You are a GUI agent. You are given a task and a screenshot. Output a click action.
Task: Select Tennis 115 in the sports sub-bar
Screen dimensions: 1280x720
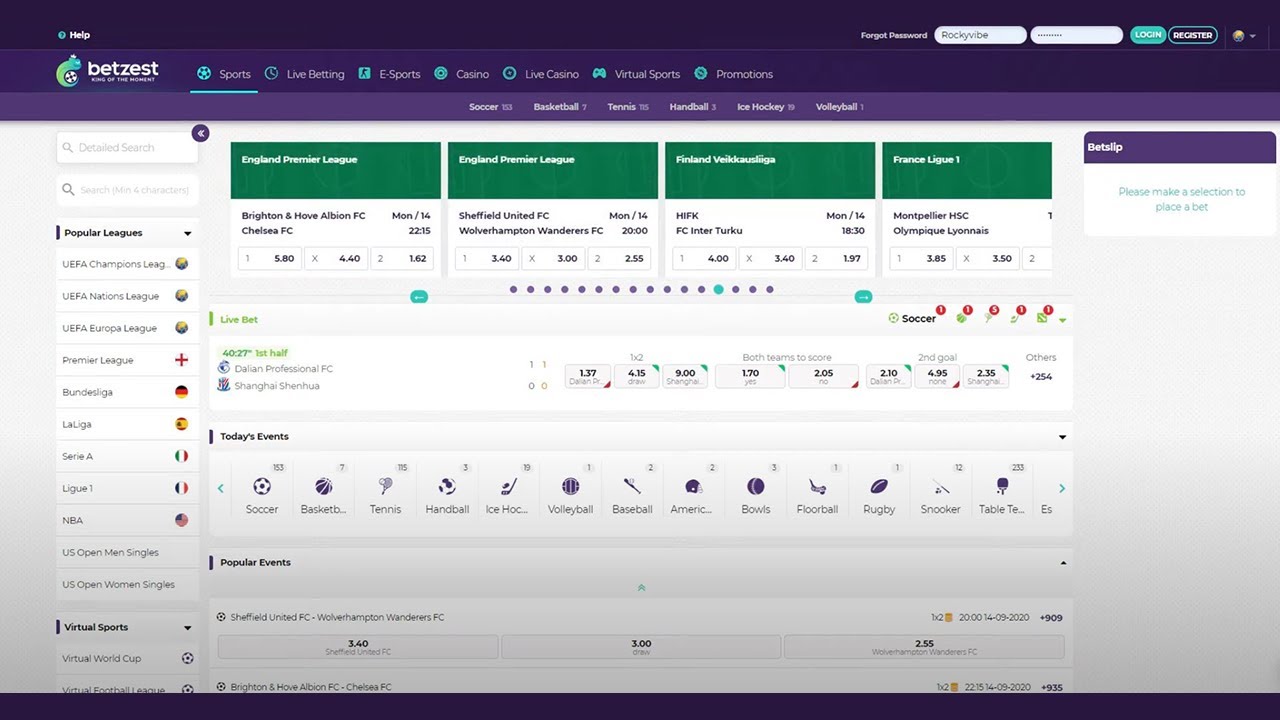pyautogui.click(x=628, y=107)
